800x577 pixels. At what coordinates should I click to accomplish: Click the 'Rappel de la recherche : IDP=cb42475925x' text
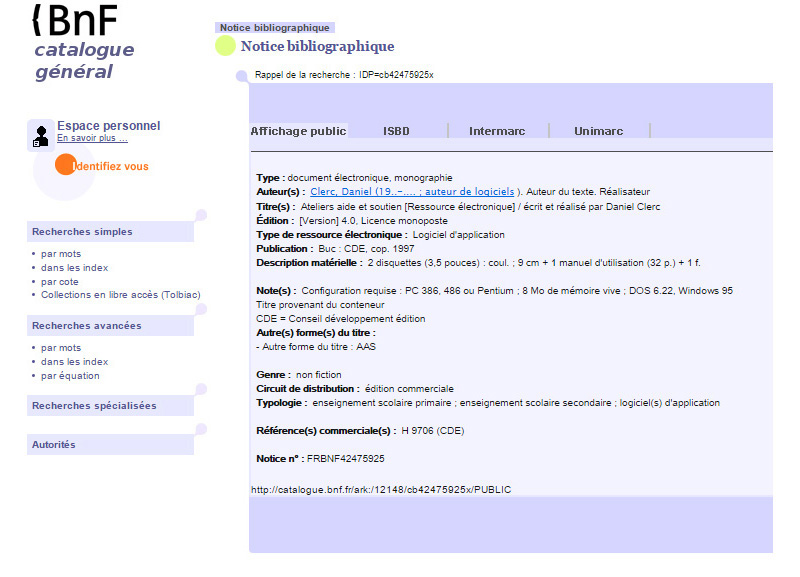click(x=344, y=75)
